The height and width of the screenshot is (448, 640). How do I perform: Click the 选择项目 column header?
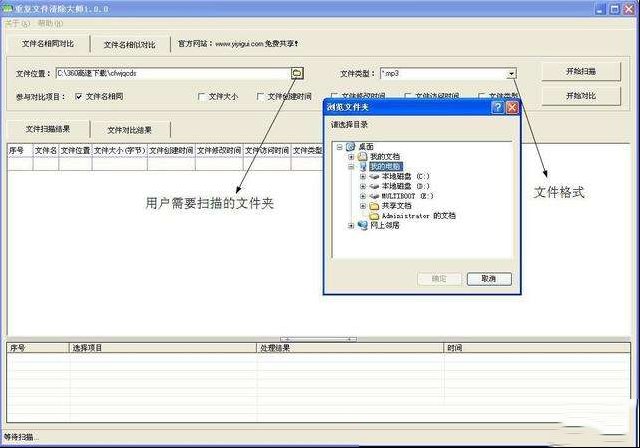(x=163, y=348)
